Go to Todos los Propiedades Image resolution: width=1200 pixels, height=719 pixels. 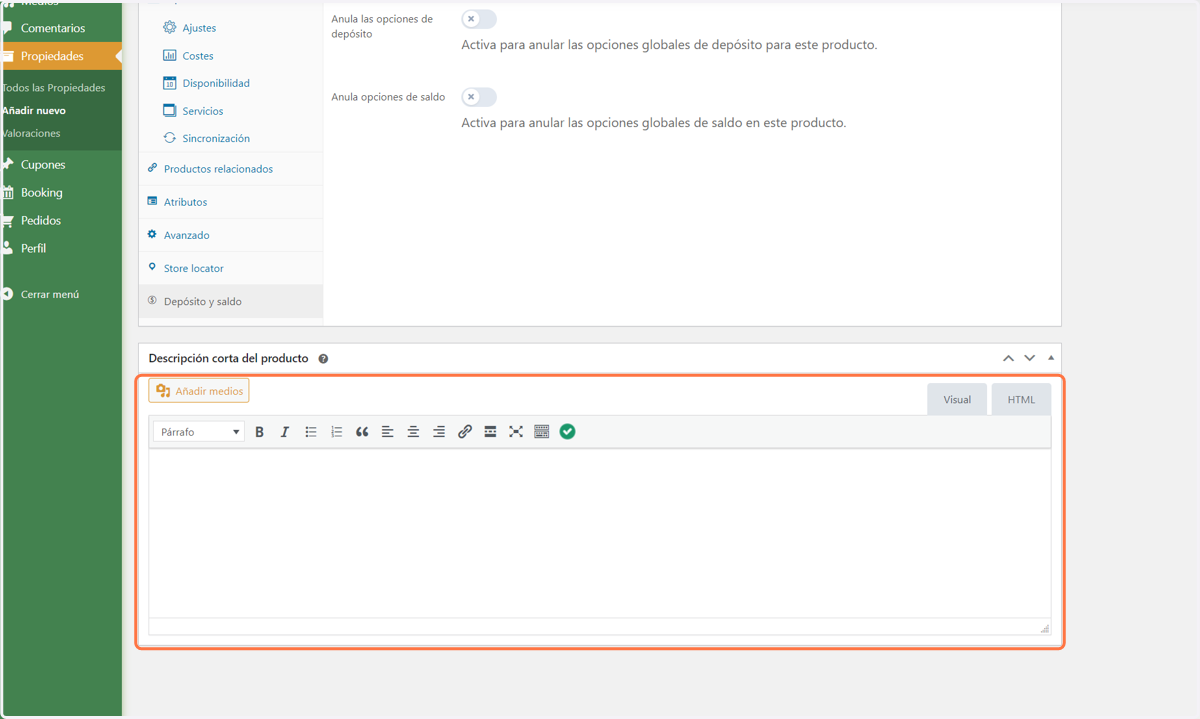click(54, 88)
